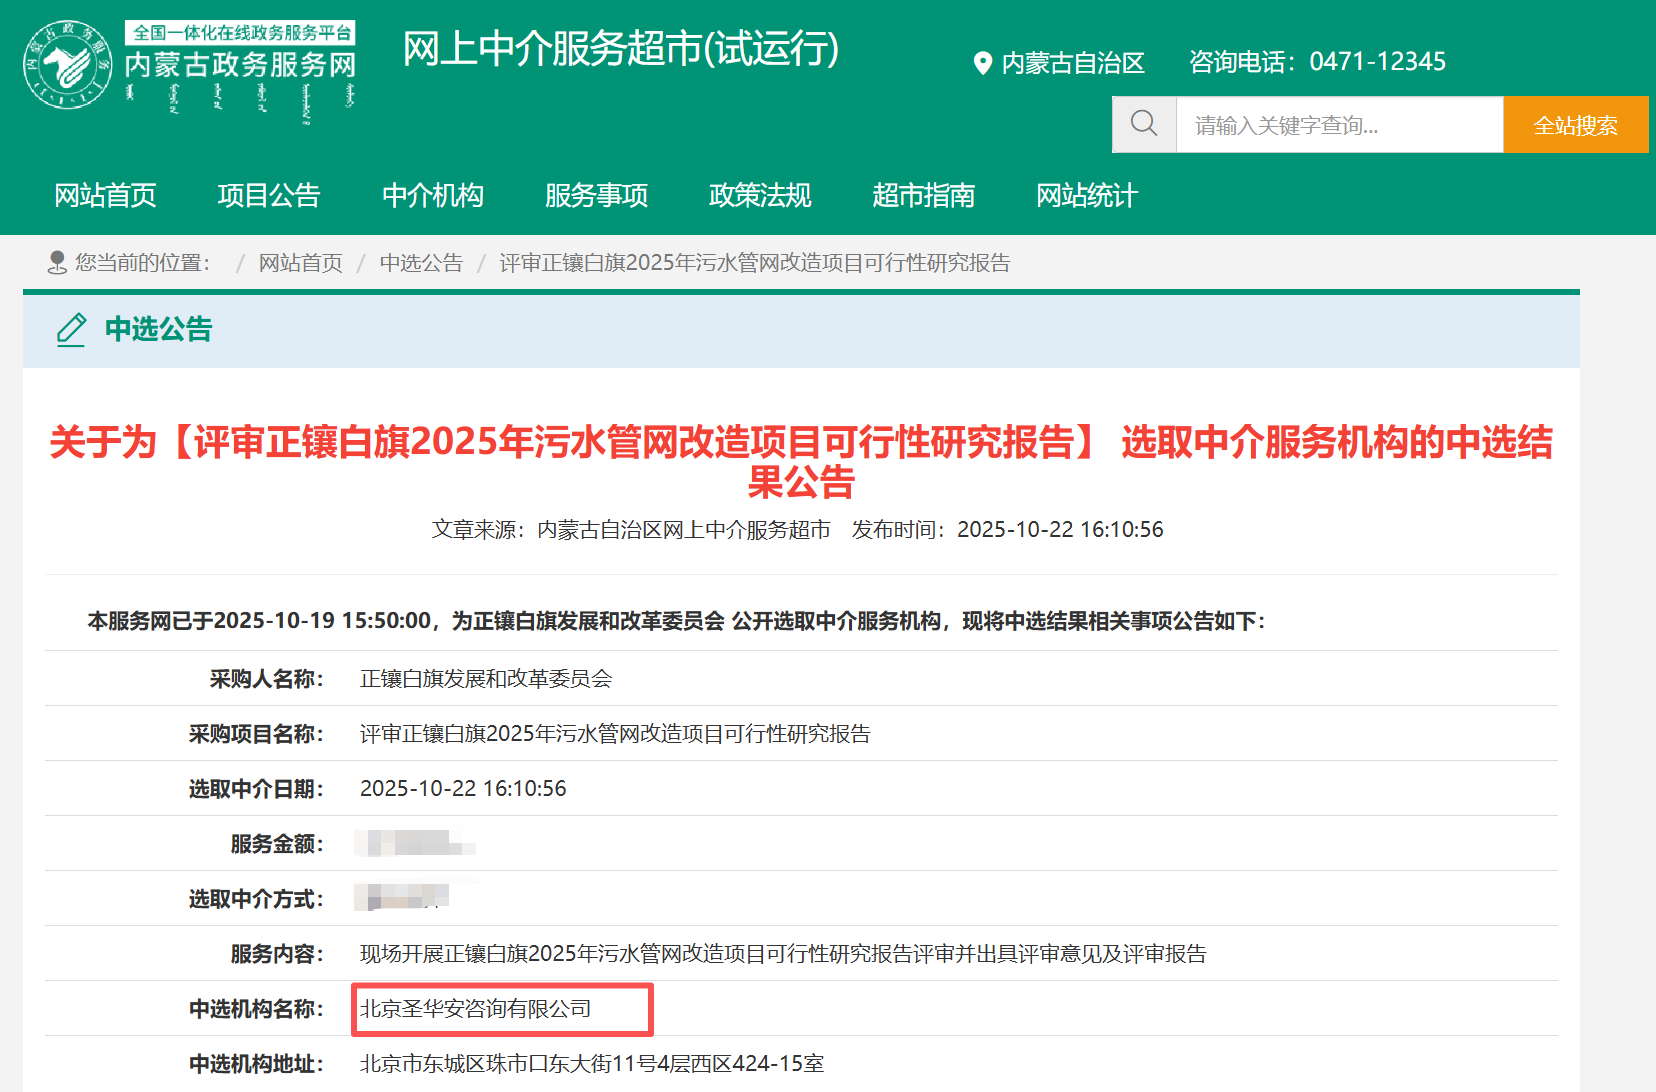Image resolution: width=1656 pixels, height=1092 pixels.
Task: Open 超市指南 in the navigation bar
Action: [922, 196]
